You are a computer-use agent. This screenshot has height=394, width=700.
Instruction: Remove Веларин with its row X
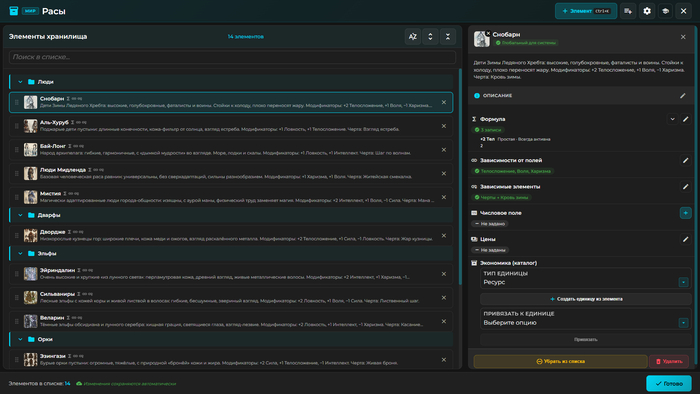coord(444,321)
